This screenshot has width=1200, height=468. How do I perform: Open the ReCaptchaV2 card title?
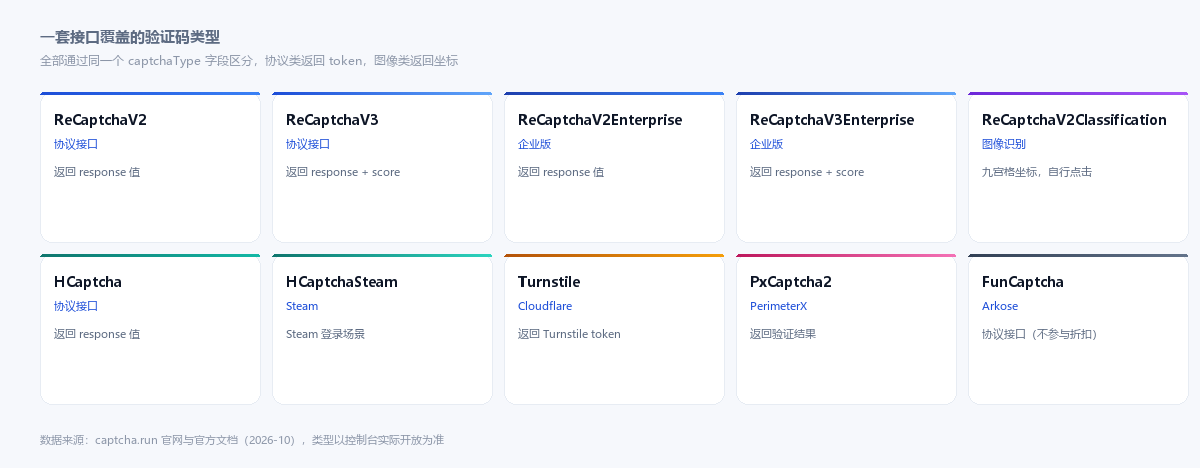100,120
